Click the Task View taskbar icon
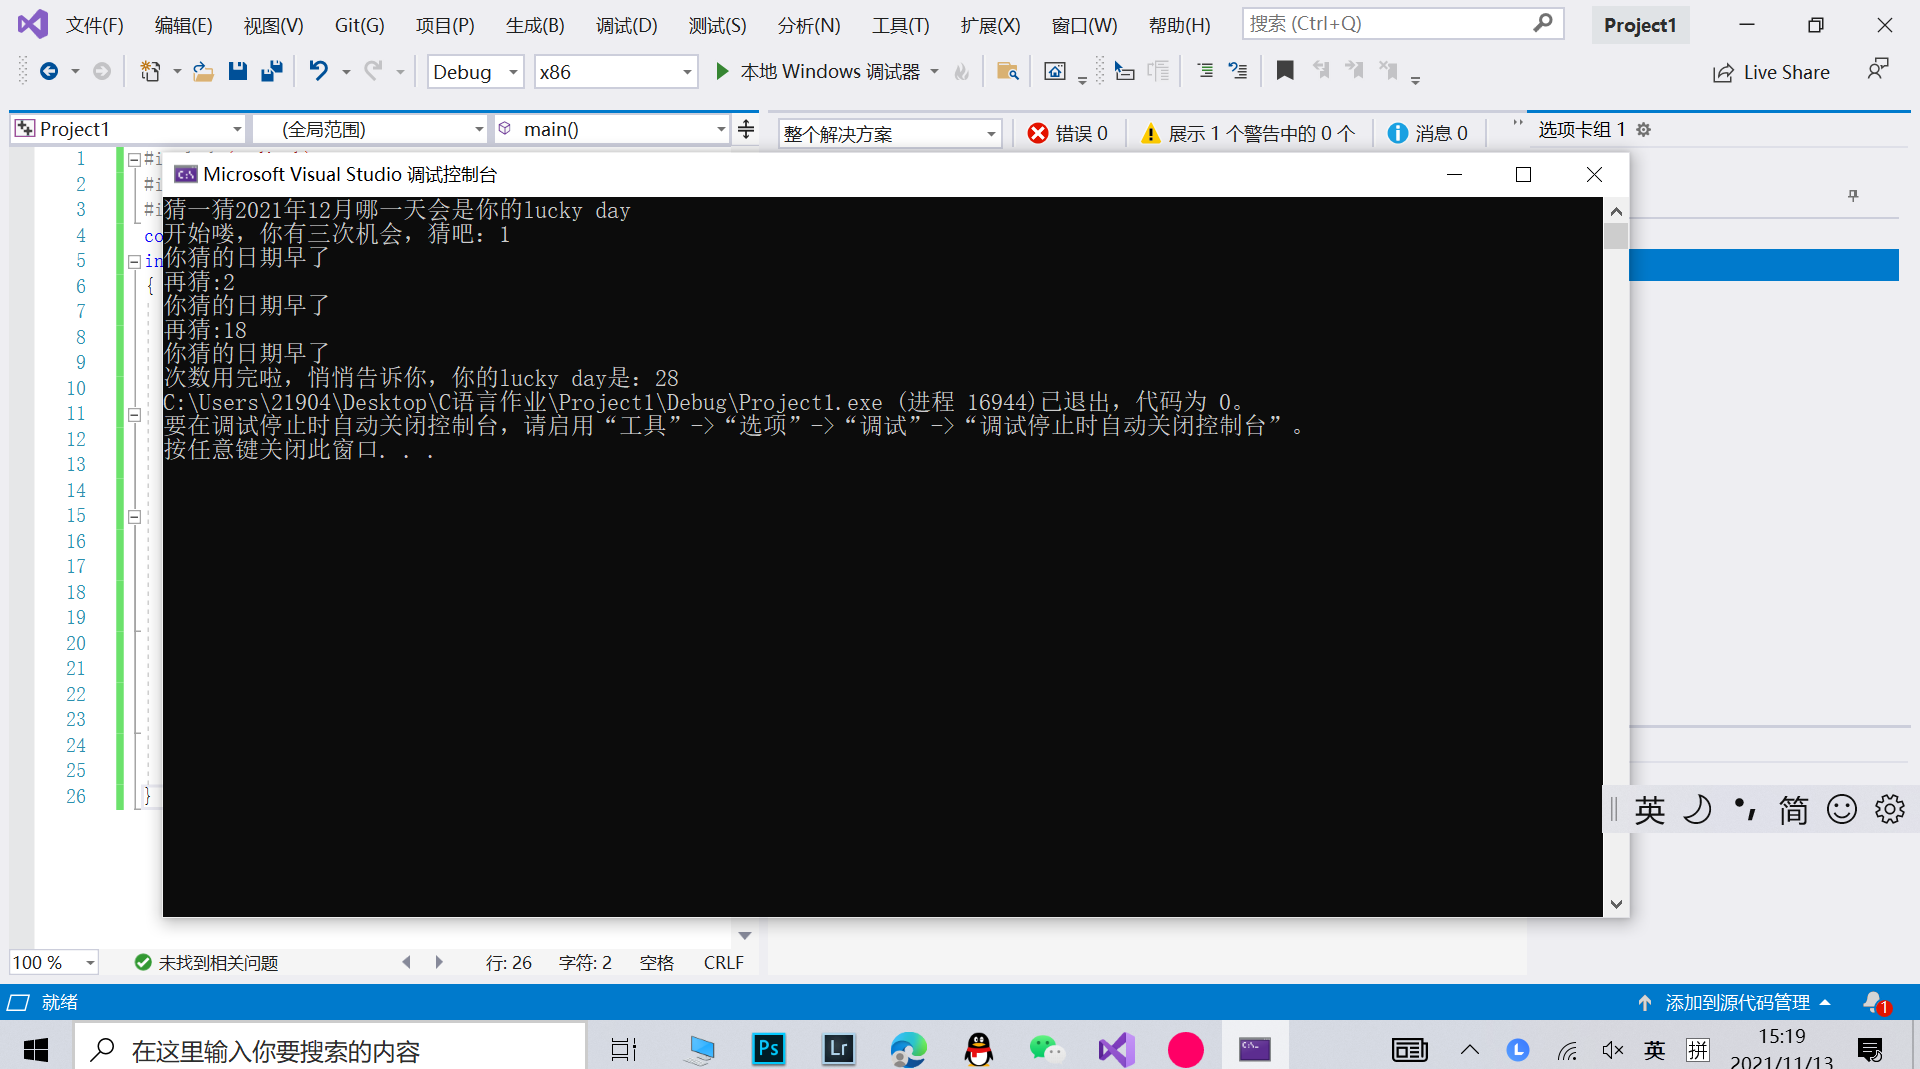 tap(624, 1049)
